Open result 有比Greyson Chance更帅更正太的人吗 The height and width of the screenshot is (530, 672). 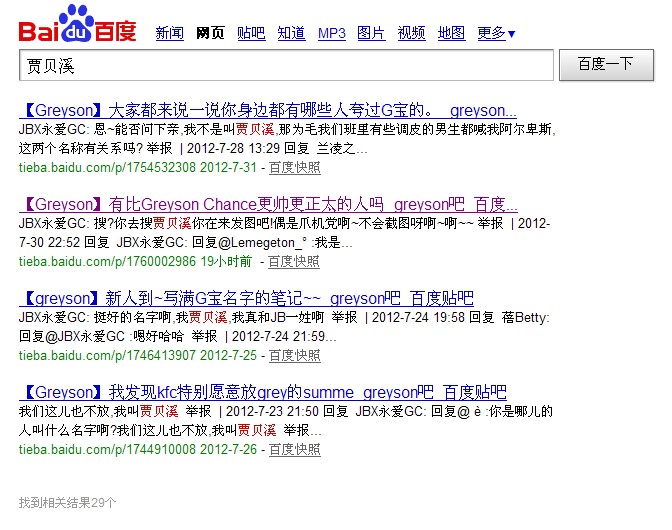[x=268, y=204]
